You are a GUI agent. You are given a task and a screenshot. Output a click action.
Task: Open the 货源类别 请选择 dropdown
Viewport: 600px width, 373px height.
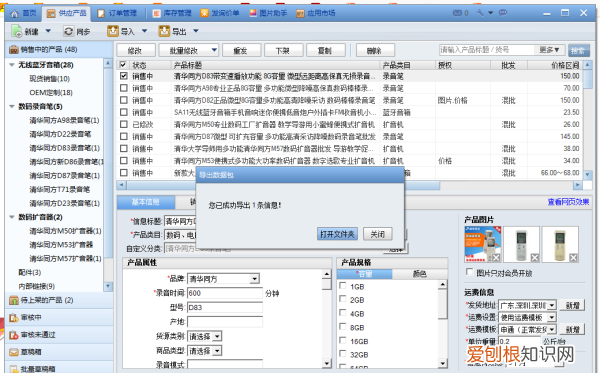pos(217,337)
